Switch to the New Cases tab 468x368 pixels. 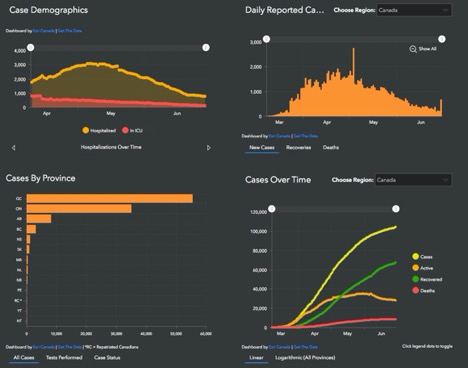point(262,147)
